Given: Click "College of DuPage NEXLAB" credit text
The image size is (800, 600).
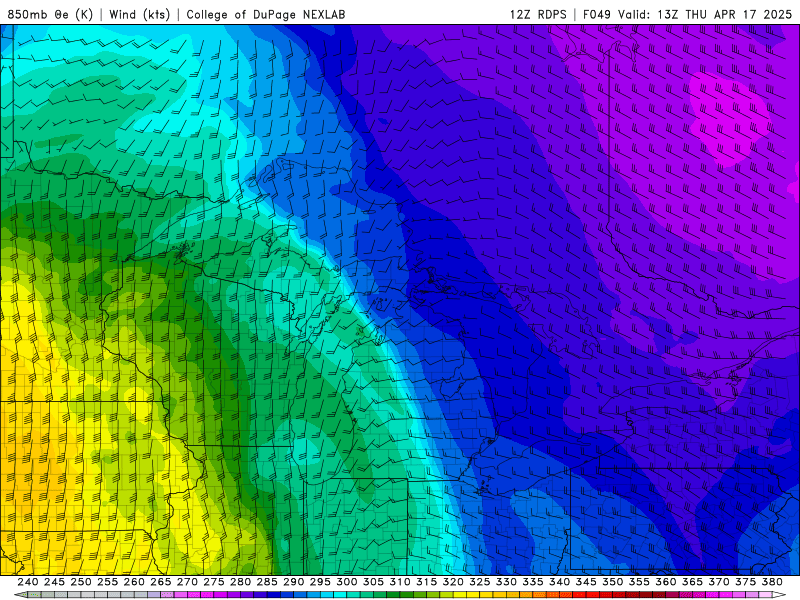Looking at the screenshot, I should [266, 14].
